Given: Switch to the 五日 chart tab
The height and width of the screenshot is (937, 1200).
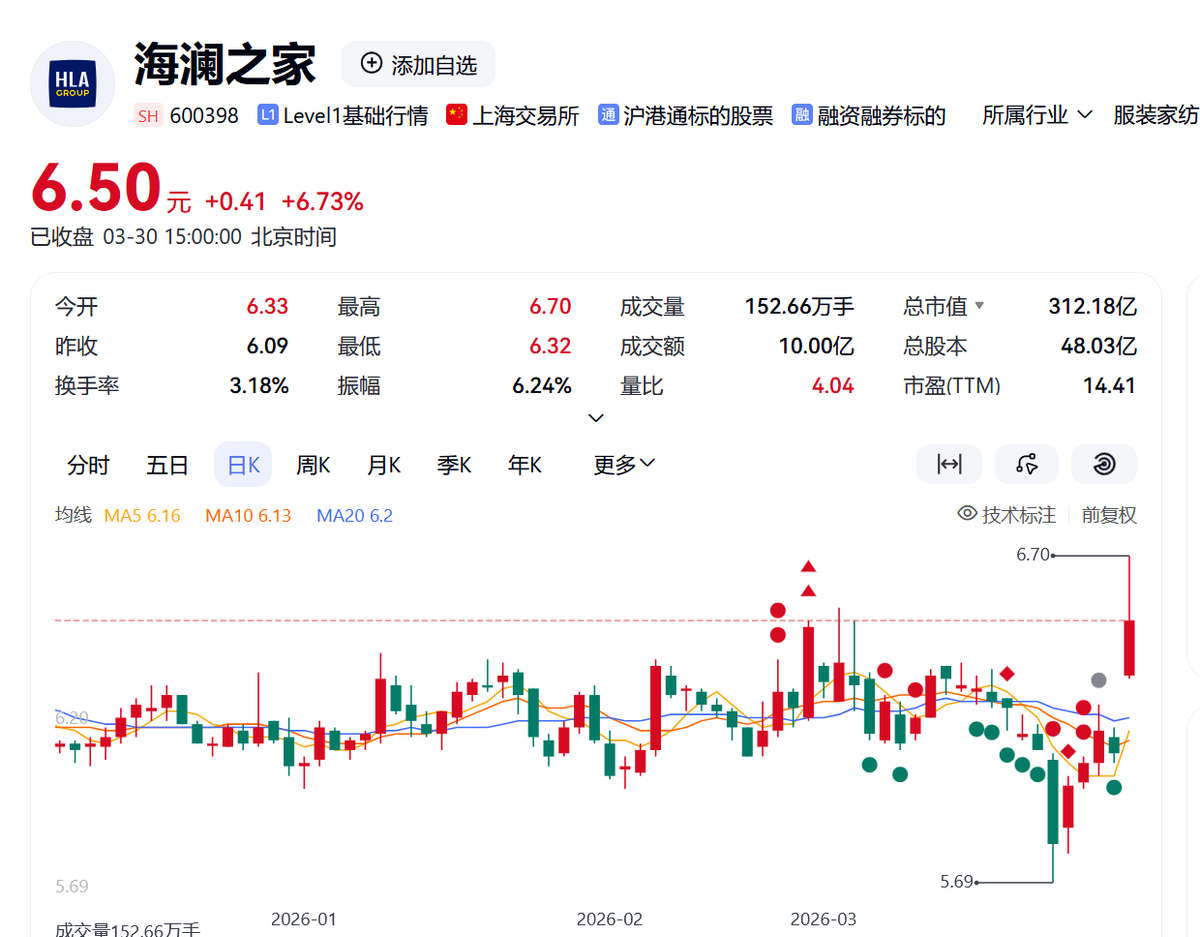Looking at the screenshot, I should (167, 465).
